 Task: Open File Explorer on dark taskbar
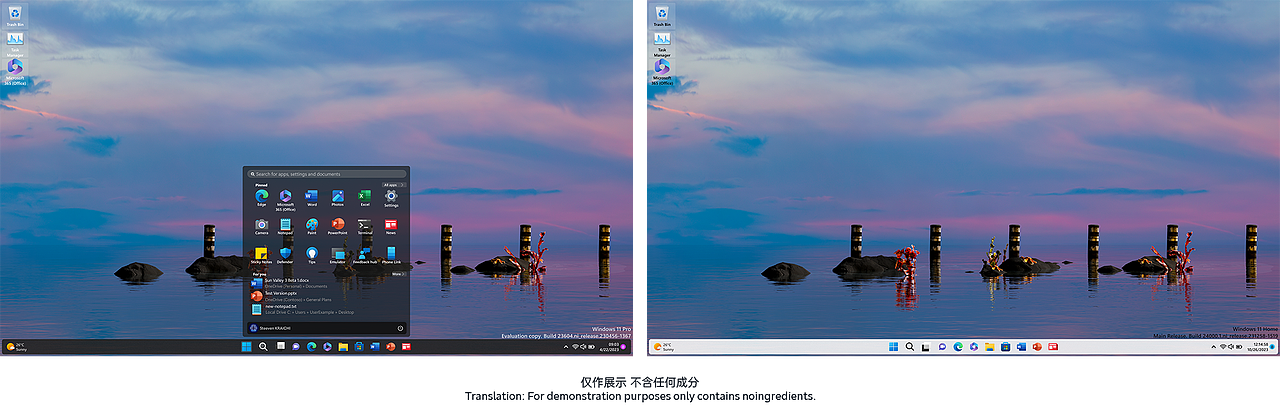pyautogui.click(x=343, y=347)
